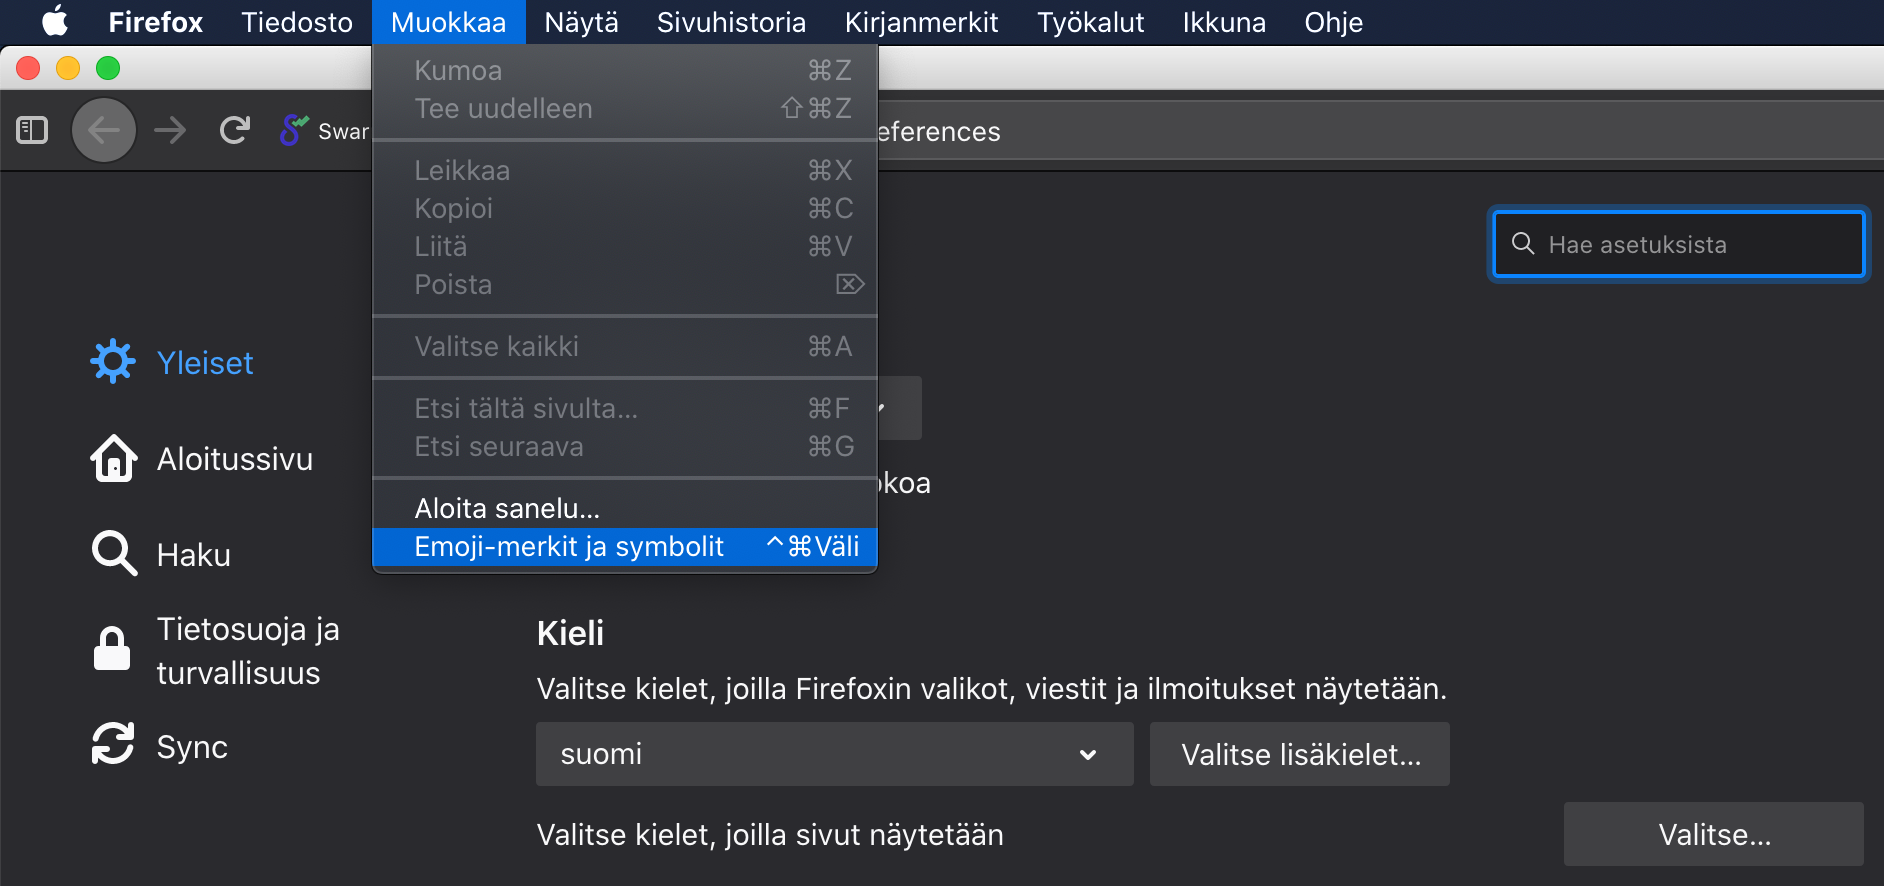Toggle the sidebar icon in the toolbar
Screen dimensions: 1884x886
(x=32, y=130)
